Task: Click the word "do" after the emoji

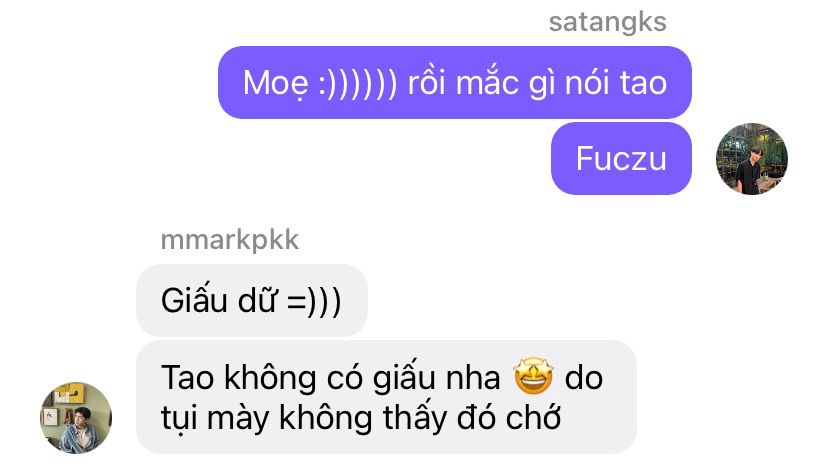Action: (584, 378)
